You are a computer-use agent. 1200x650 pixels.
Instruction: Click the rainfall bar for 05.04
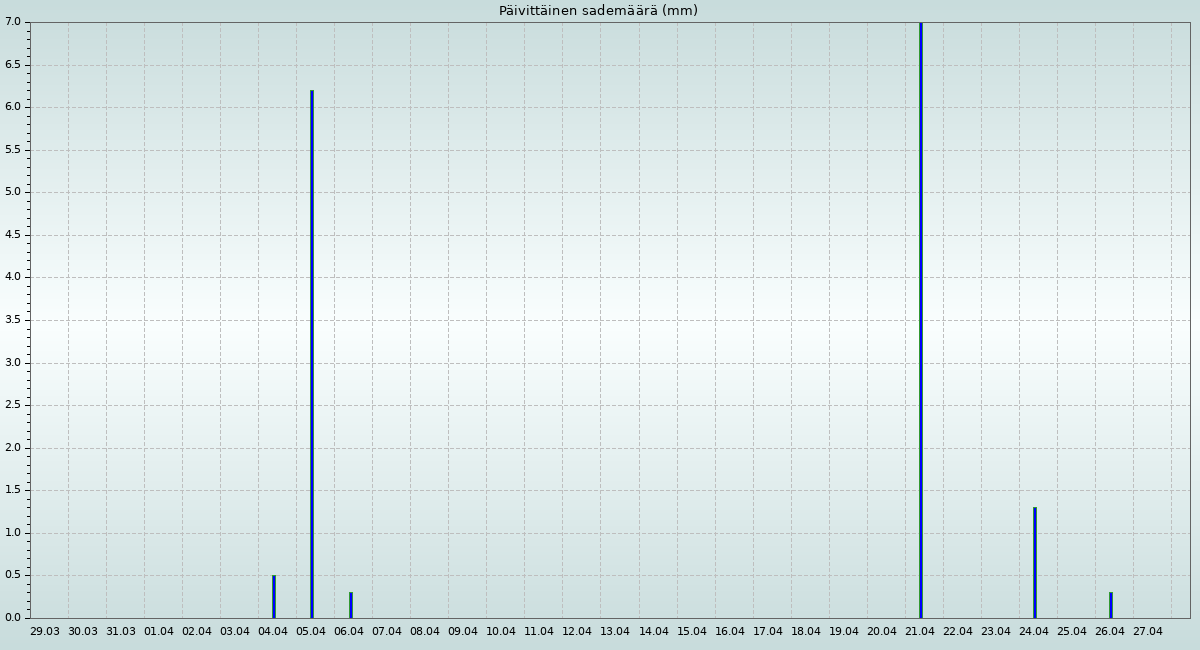pyautogui.click(x=312, y=354)
